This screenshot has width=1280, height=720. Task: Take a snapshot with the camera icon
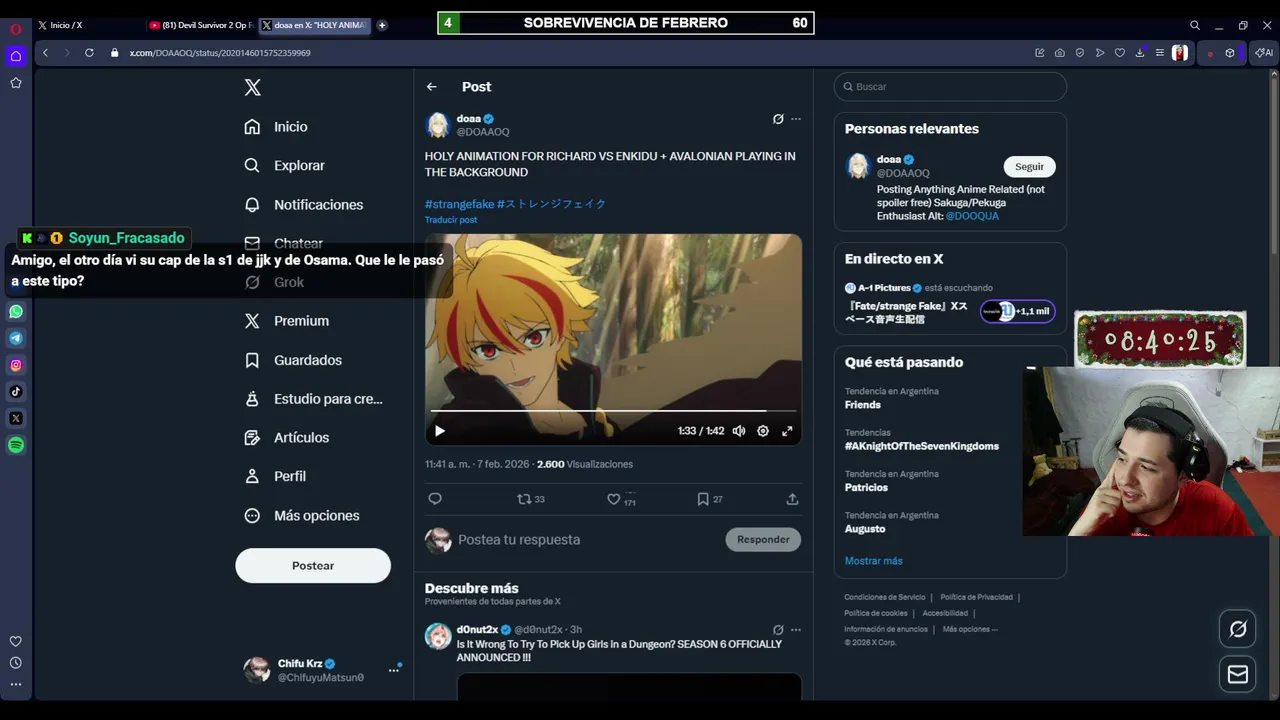[x=1060, y=53]
